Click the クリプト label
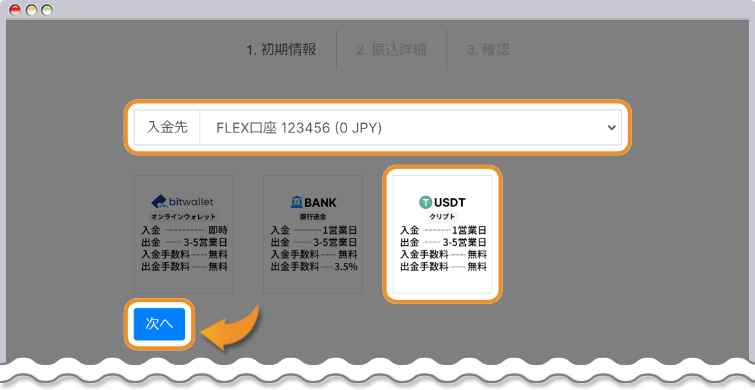Image resolution: width=755 pixels, height=390 pixels. pyautogui.click(x=443, y=216)
